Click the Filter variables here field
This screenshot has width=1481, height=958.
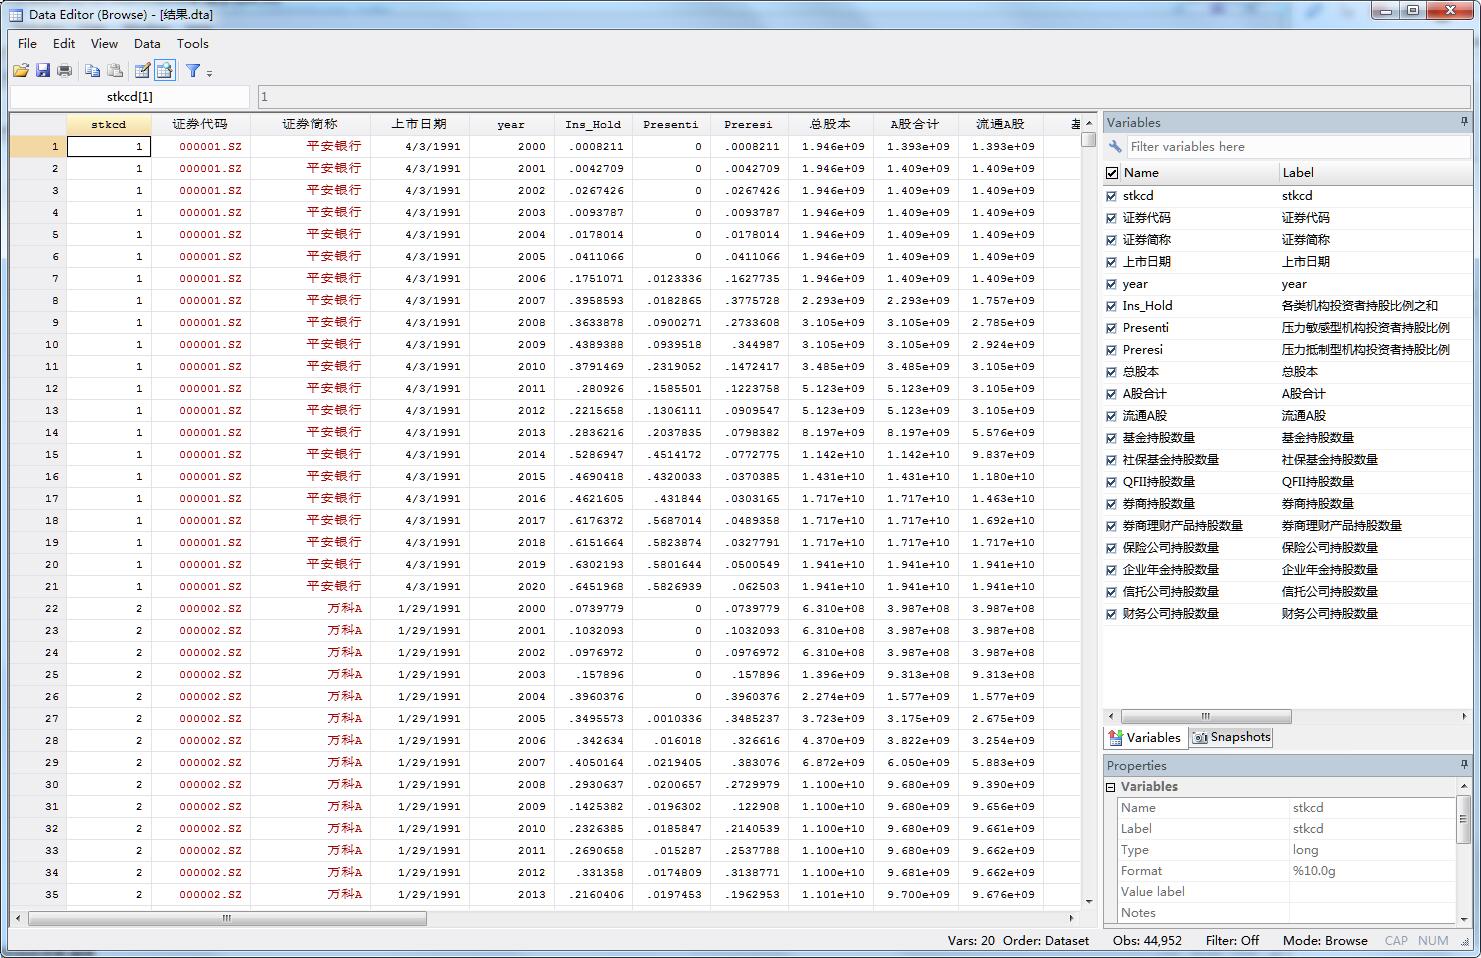coord(1296,146)
